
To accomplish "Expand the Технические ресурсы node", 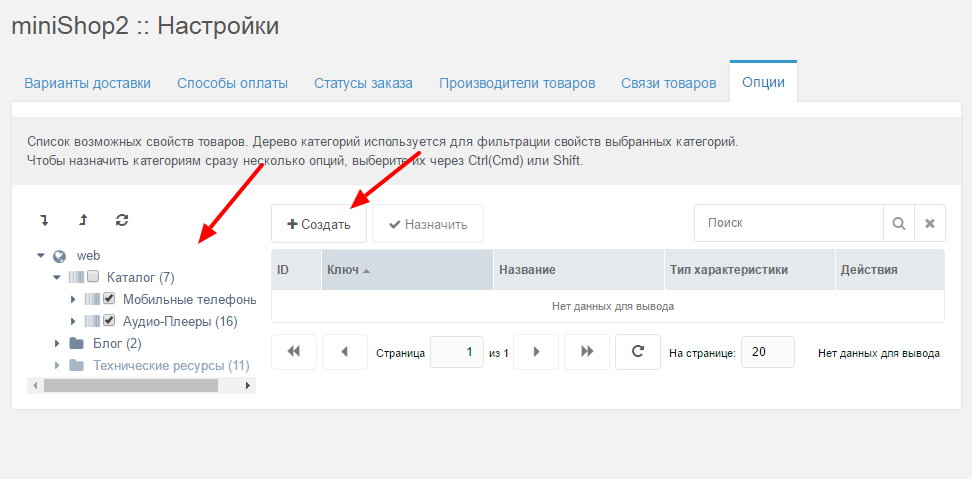I will tap(57, 366).
